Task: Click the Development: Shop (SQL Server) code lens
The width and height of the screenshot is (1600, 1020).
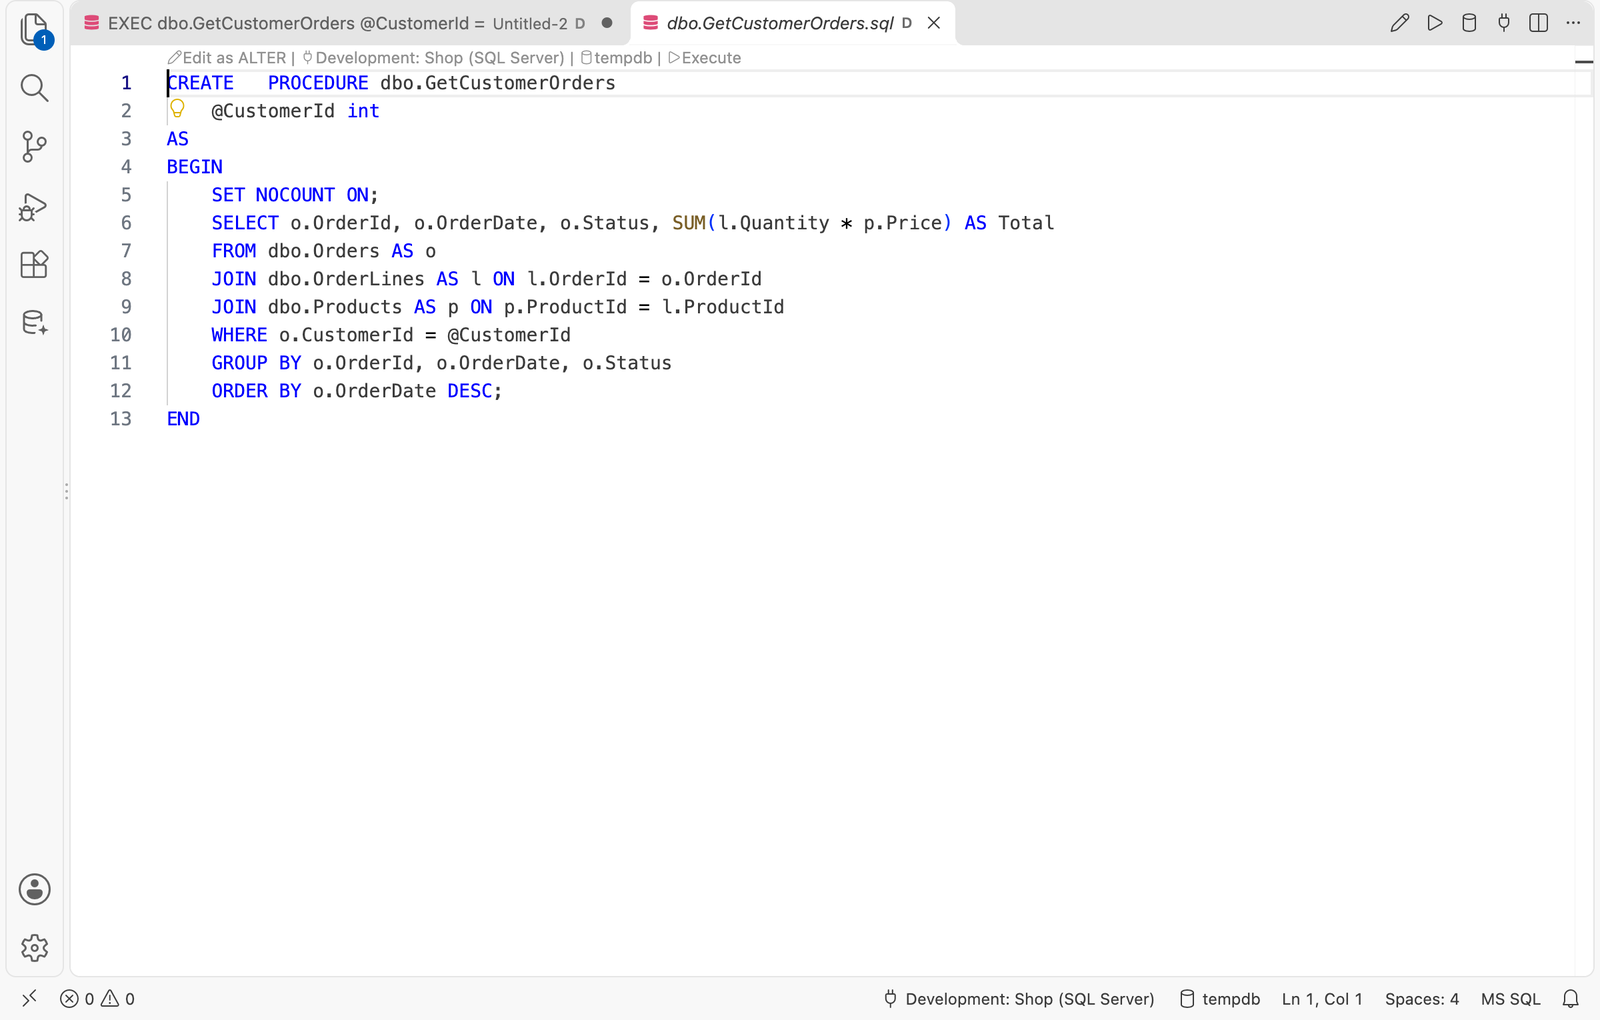Action: click(433, 58)
